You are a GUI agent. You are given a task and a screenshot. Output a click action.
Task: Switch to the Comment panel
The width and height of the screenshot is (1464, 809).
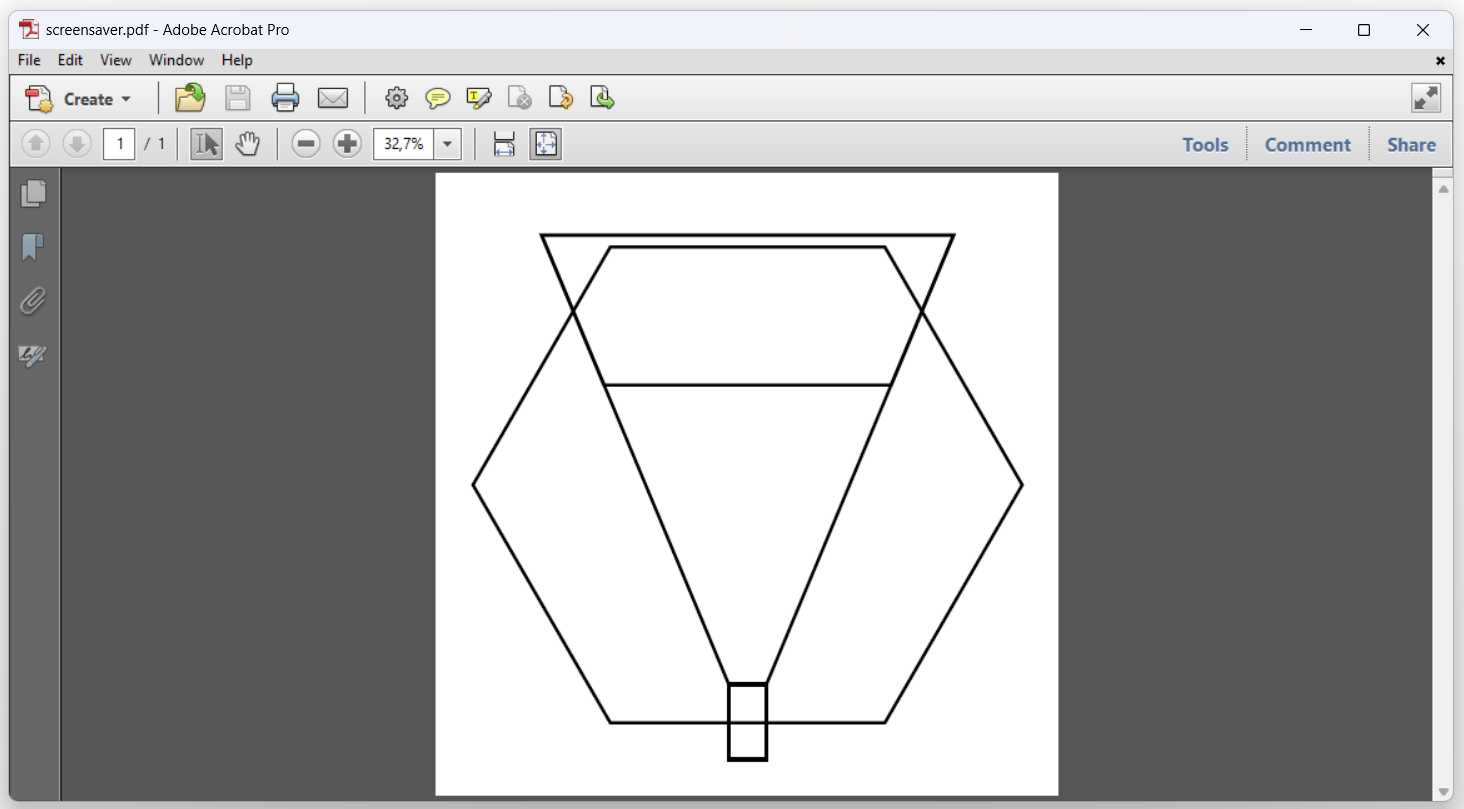(x=1307, y=143)
